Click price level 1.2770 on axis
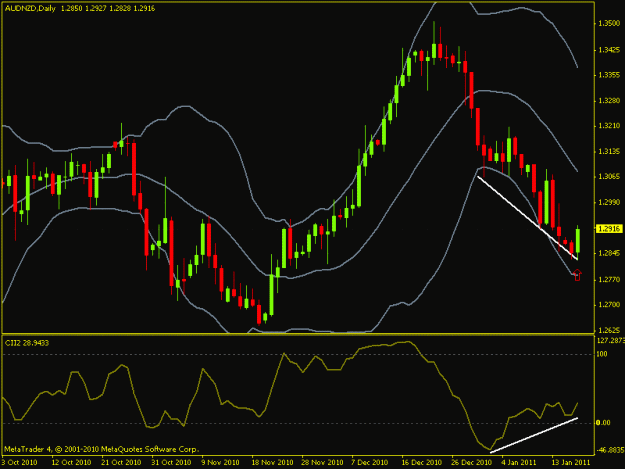Screen dimensions: 625x469 609,280
